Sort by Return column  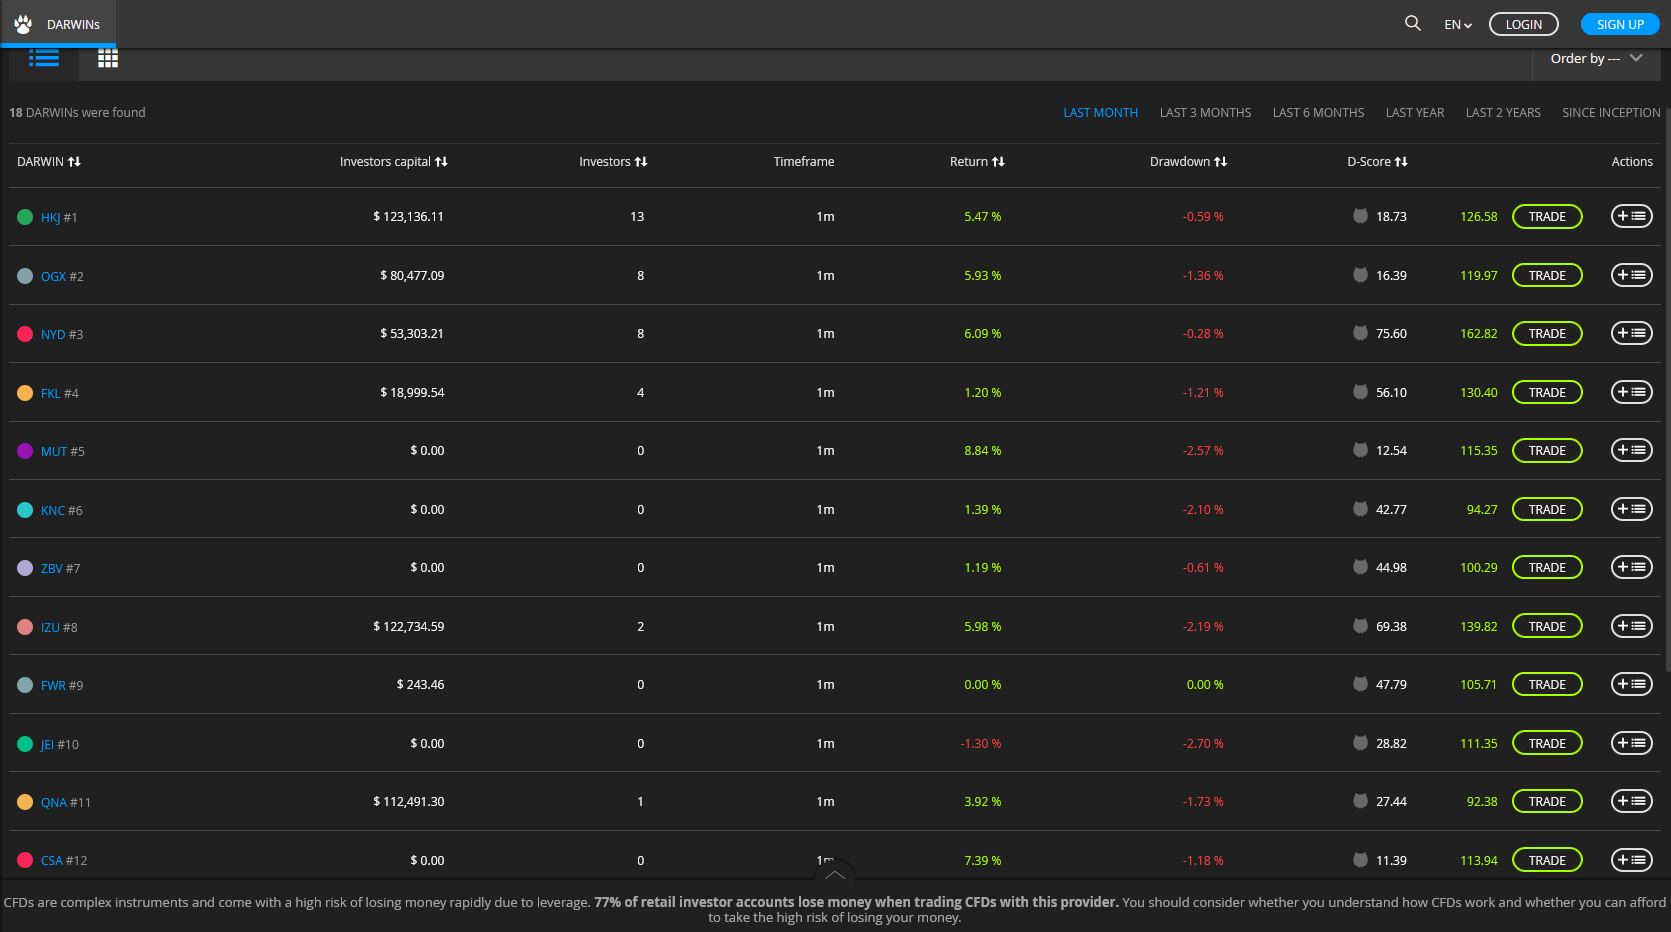click(977, 161)
